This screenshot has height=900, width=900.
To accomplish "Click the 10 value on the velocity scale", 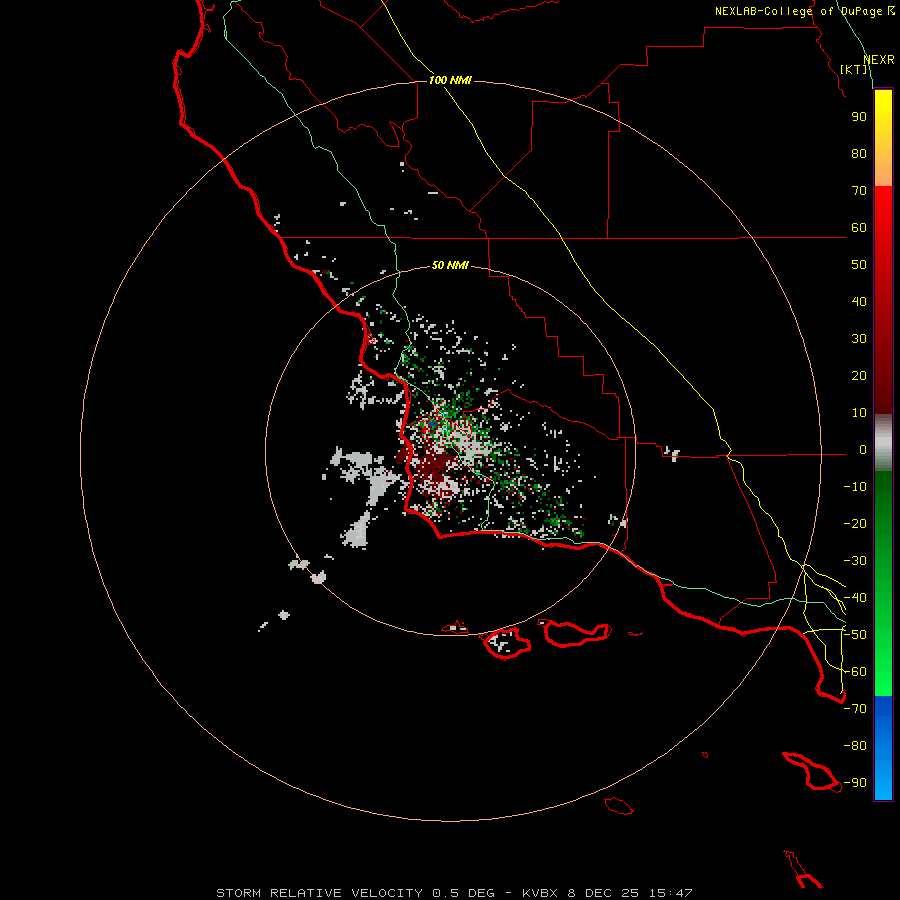I will pyautogui.click(x=859, y=413).
